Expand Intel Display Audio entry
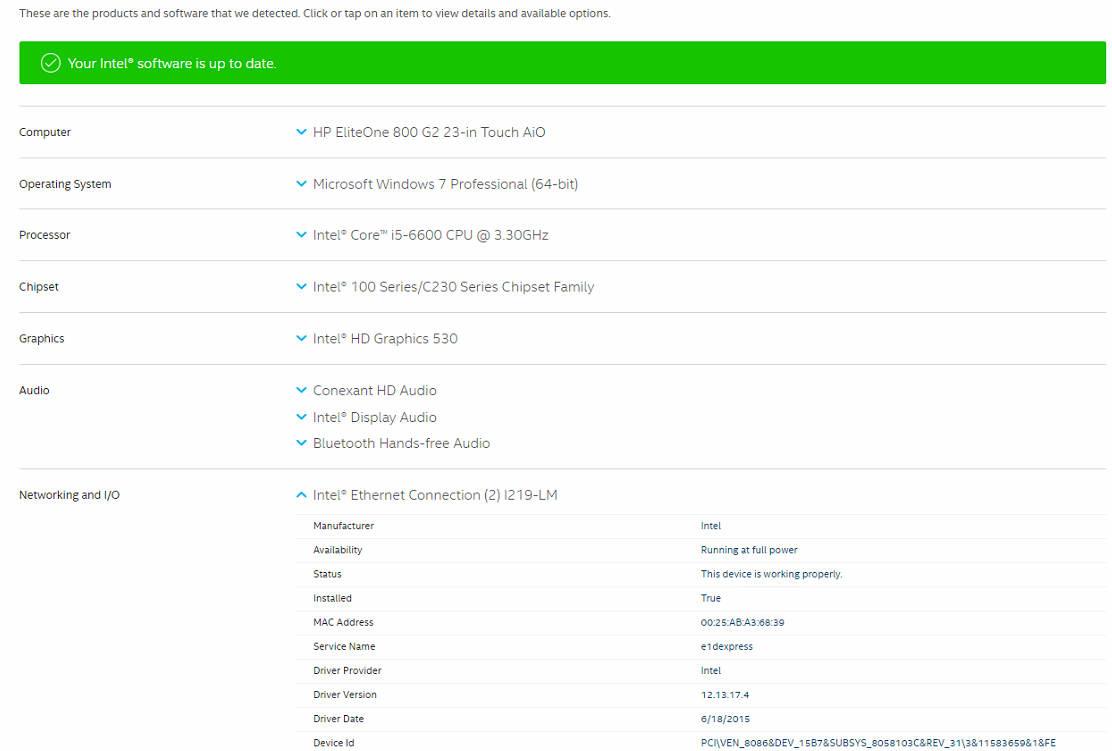Screen dimensions: 1112x751 [367, 418]
